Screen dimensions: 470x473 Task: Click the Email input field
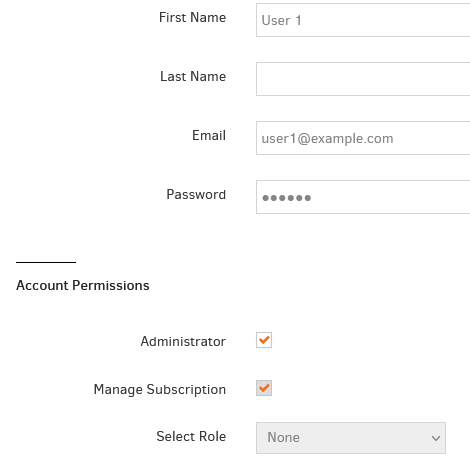(x=363, y=138)
